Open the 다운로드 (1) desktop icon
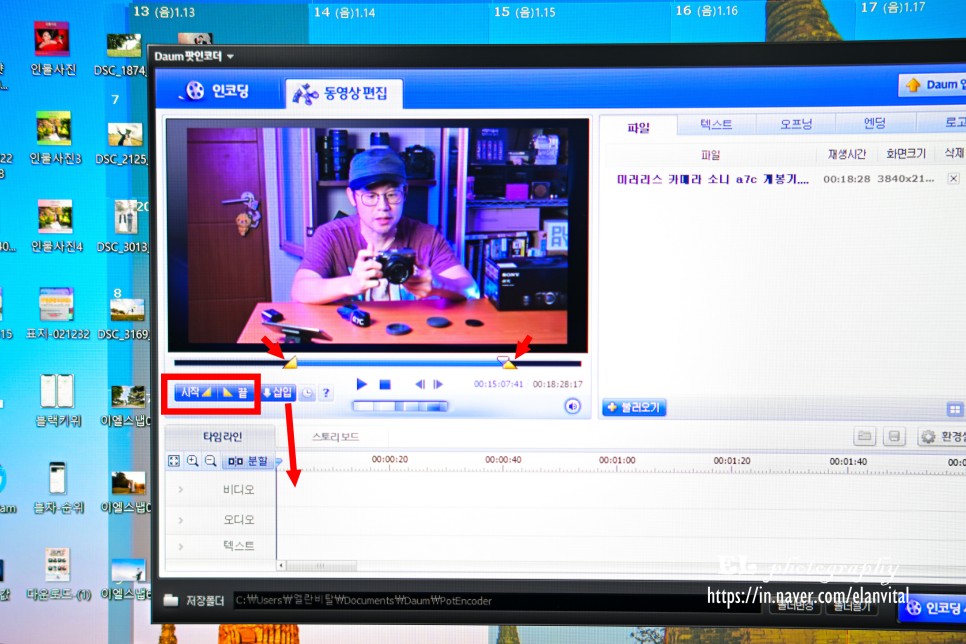Viewport: 966px width, 644px height. 58,575
